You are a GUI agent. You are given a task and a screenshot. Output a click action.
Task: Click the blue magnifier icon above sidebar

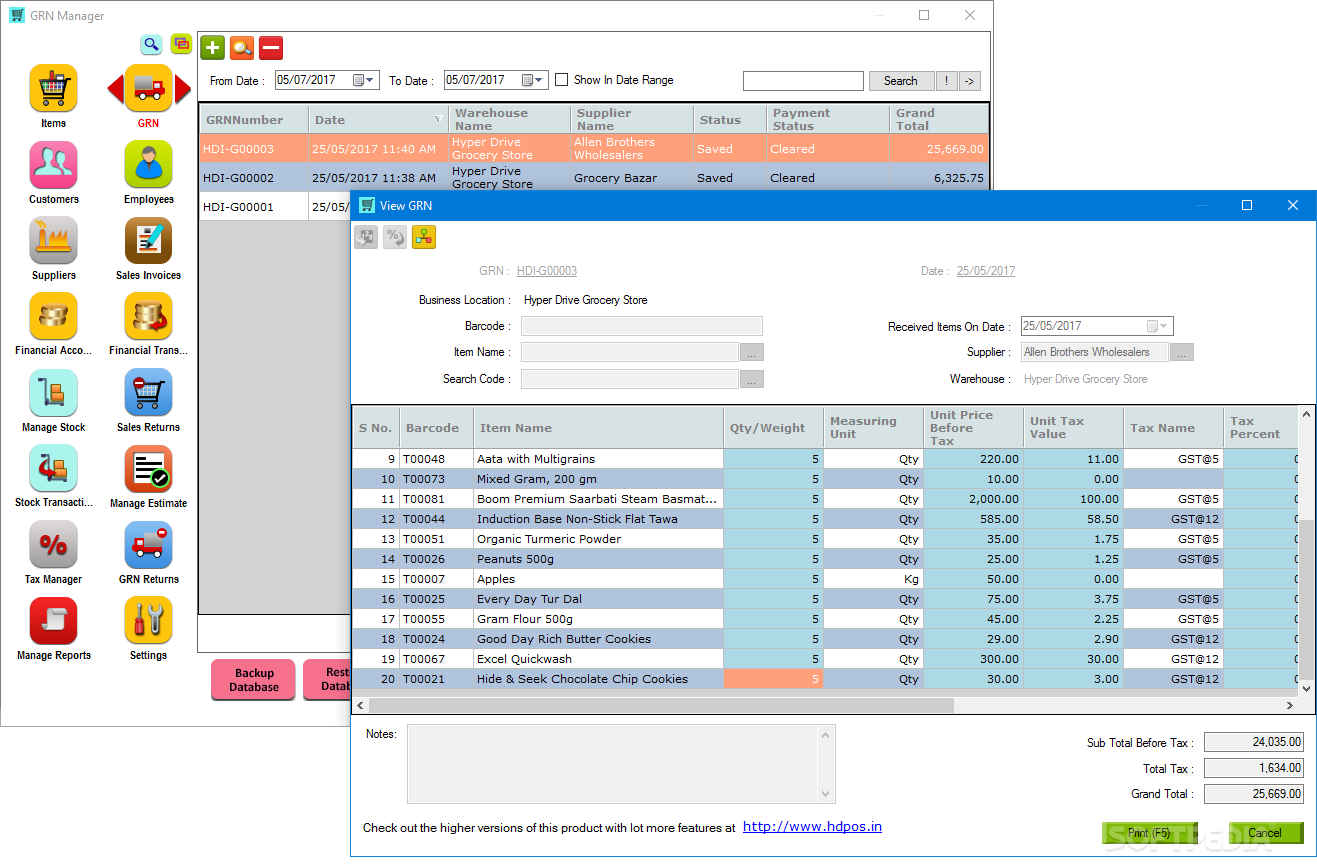pos(151,44)
